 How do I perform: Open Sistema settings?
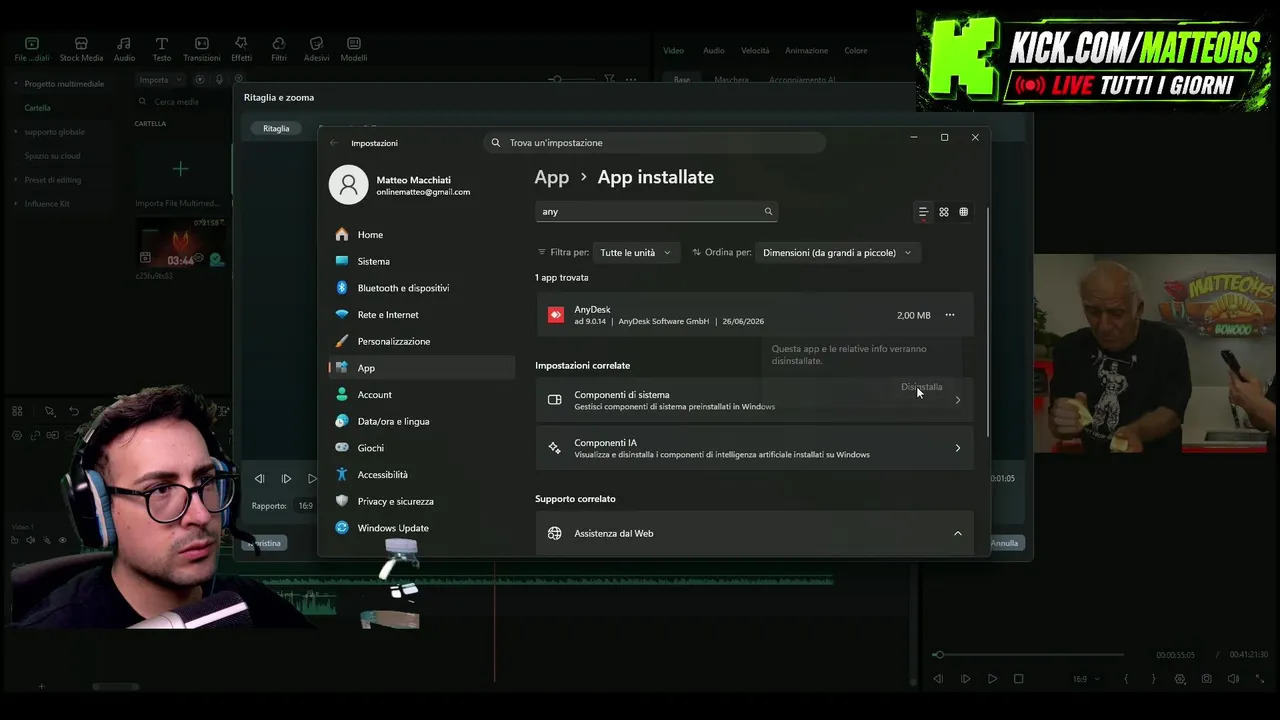click(x=421, y=261)
